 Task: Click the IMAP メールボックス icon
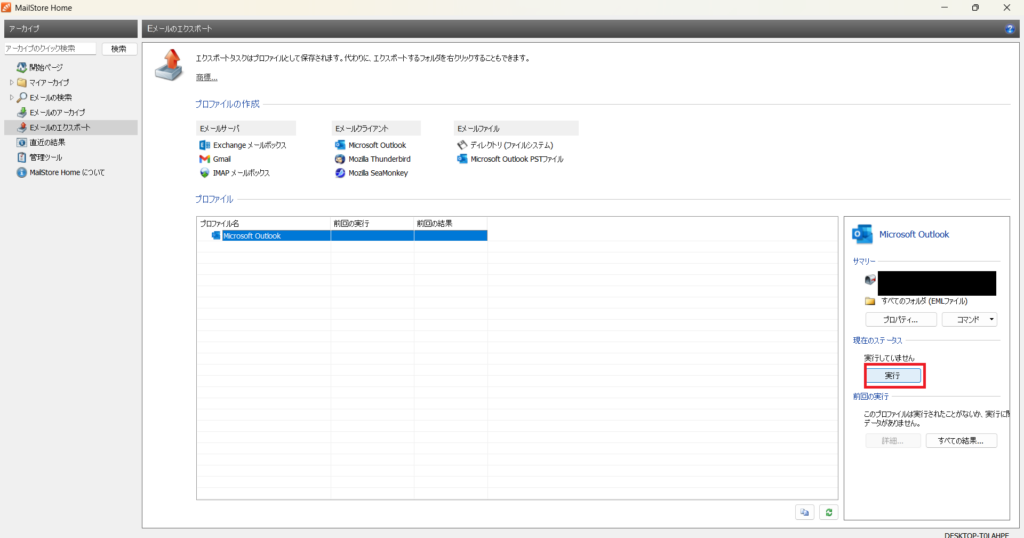click(204, 173)
